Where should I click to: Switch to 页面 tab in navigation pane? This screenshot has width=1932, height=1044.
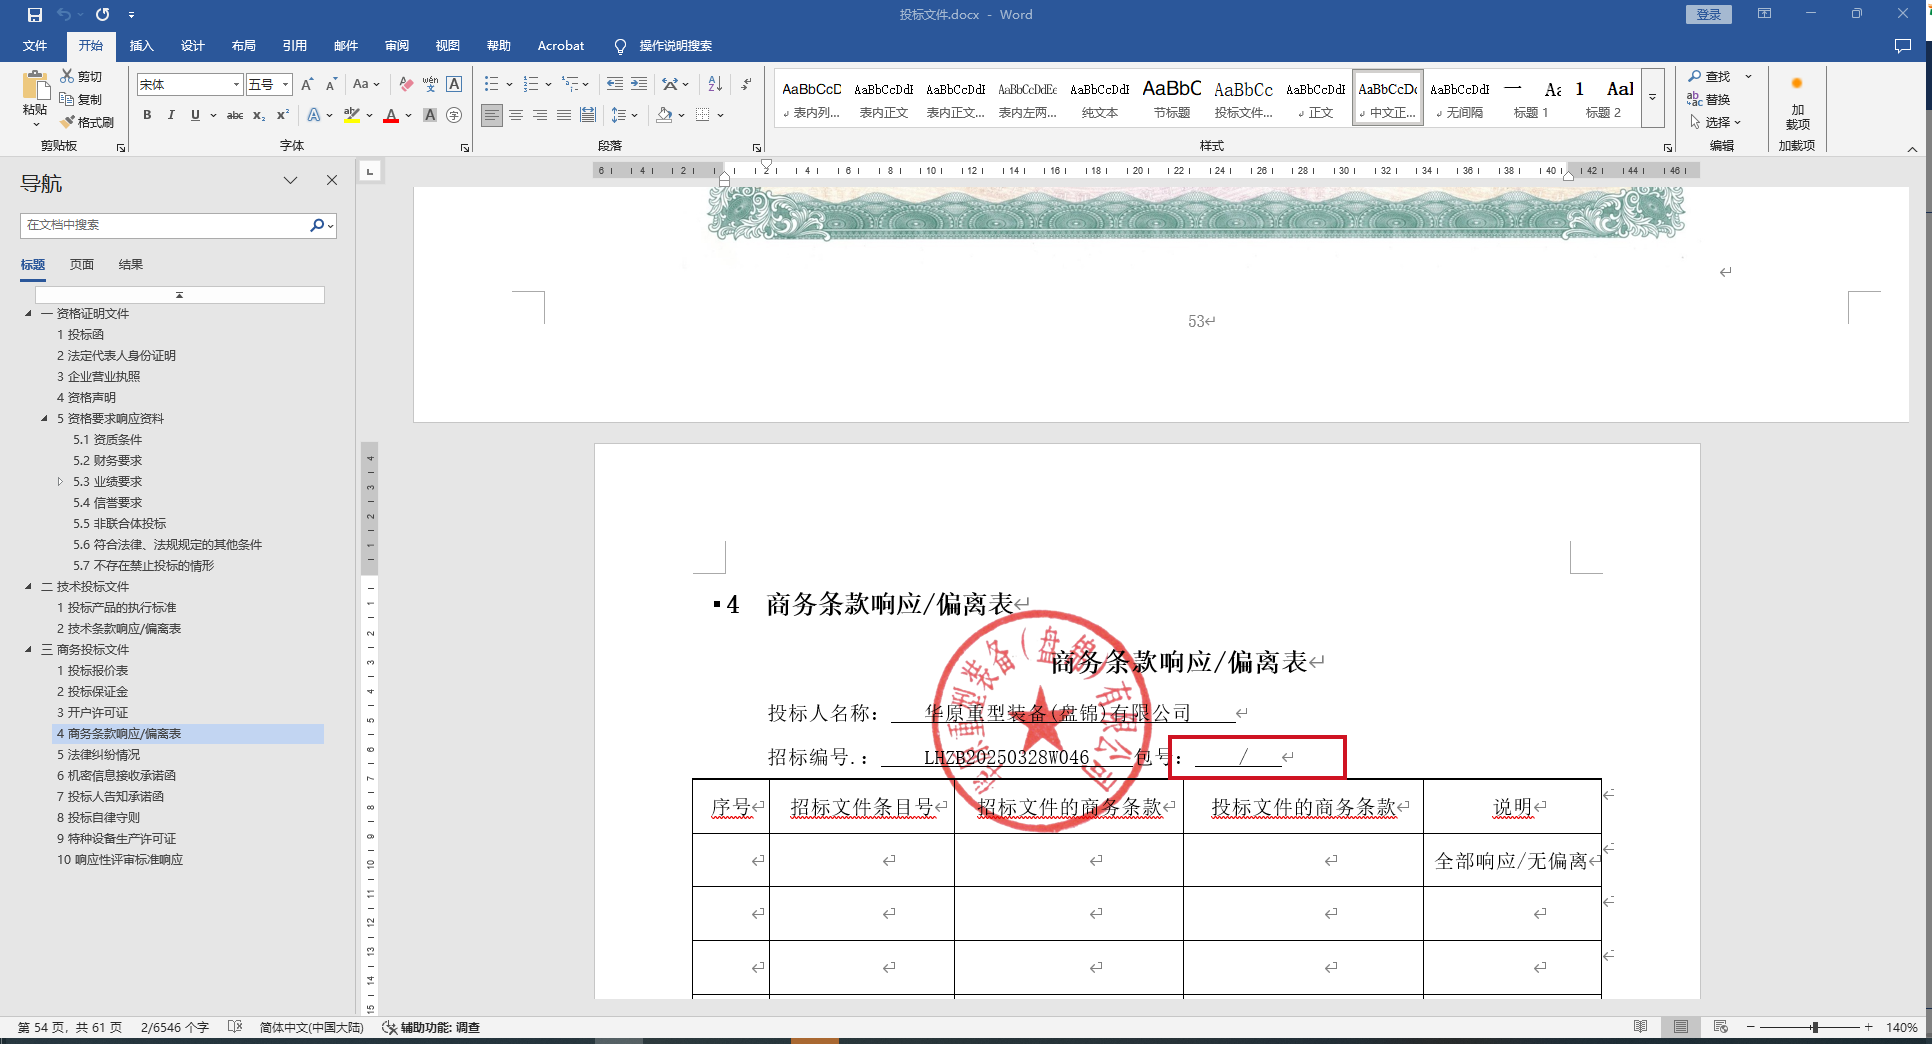(82, 265)
